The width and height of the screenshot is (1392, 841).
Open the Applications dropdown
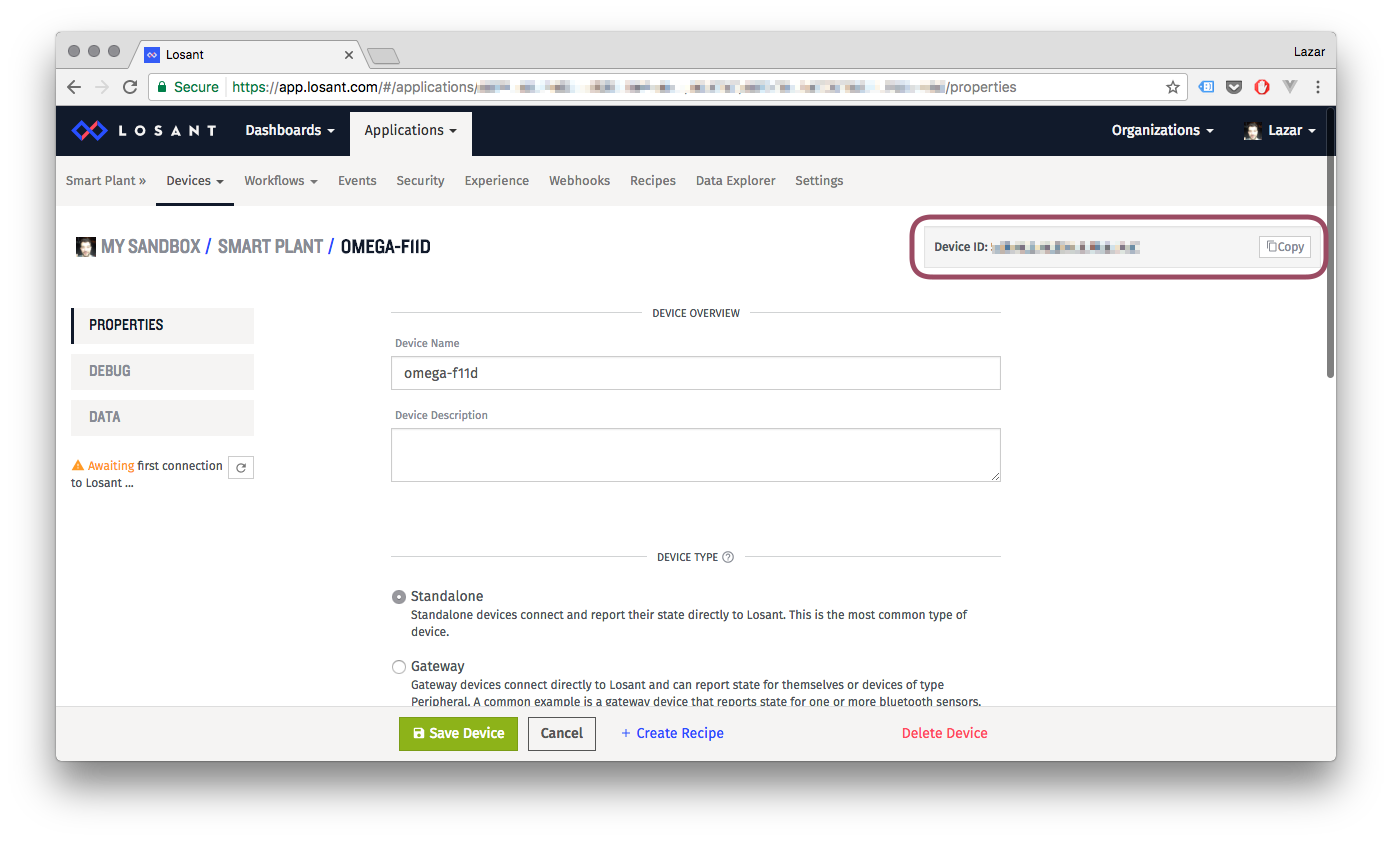411,131
